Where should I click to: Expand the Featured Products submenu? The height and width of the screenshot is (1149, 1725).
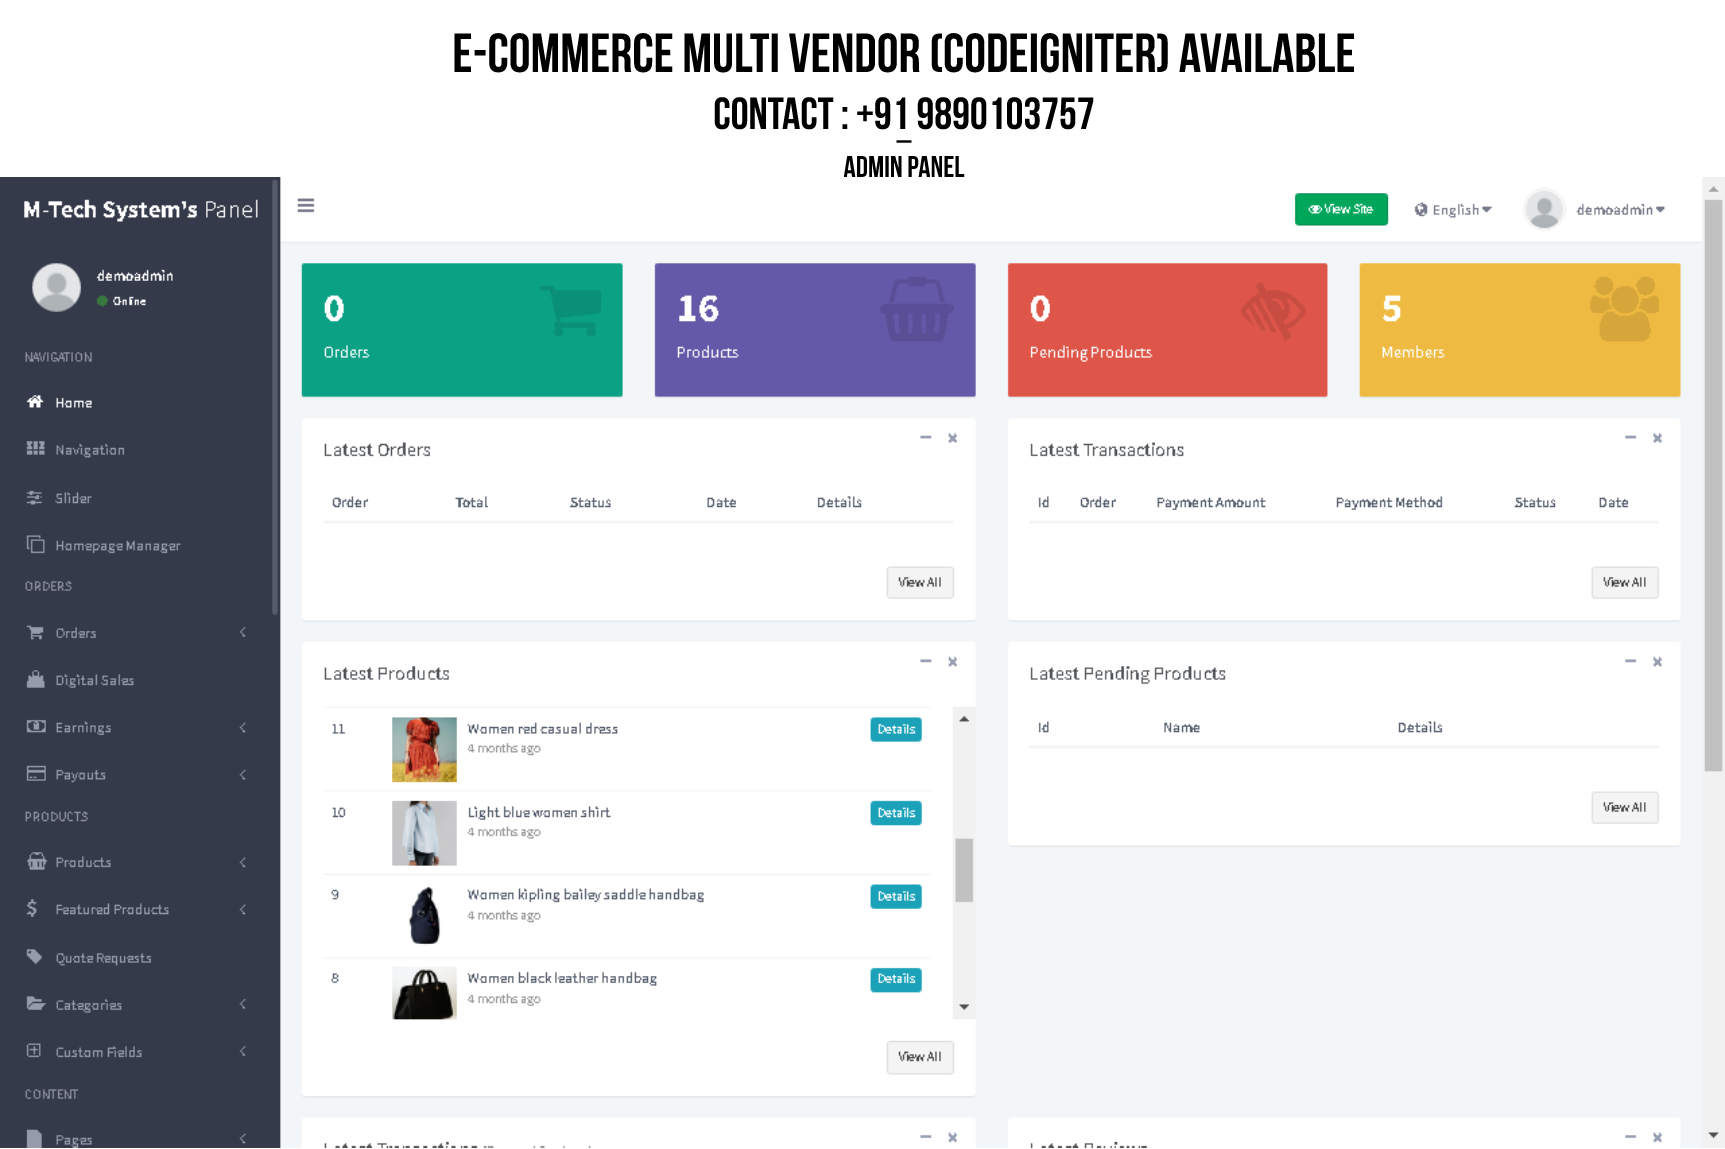click(243, 910)
